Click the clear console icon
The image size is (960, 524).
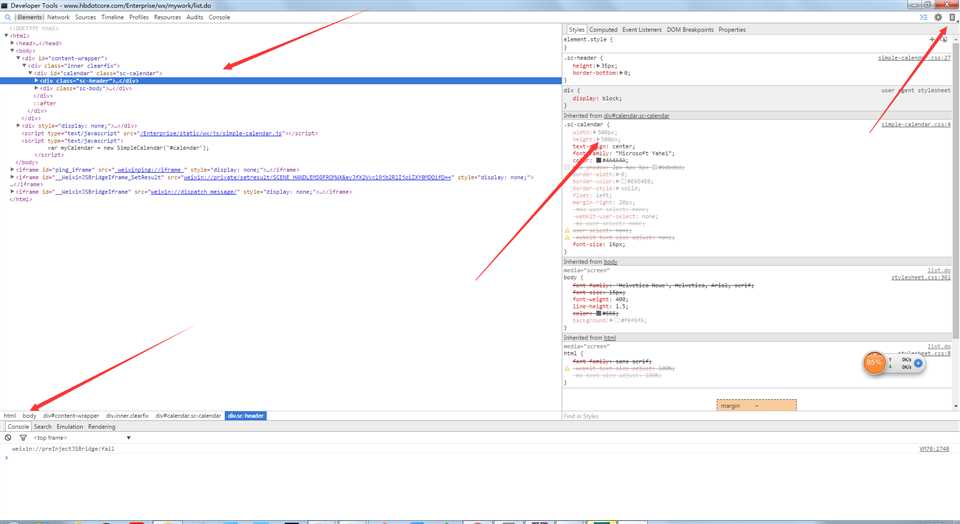click(8, 438)
